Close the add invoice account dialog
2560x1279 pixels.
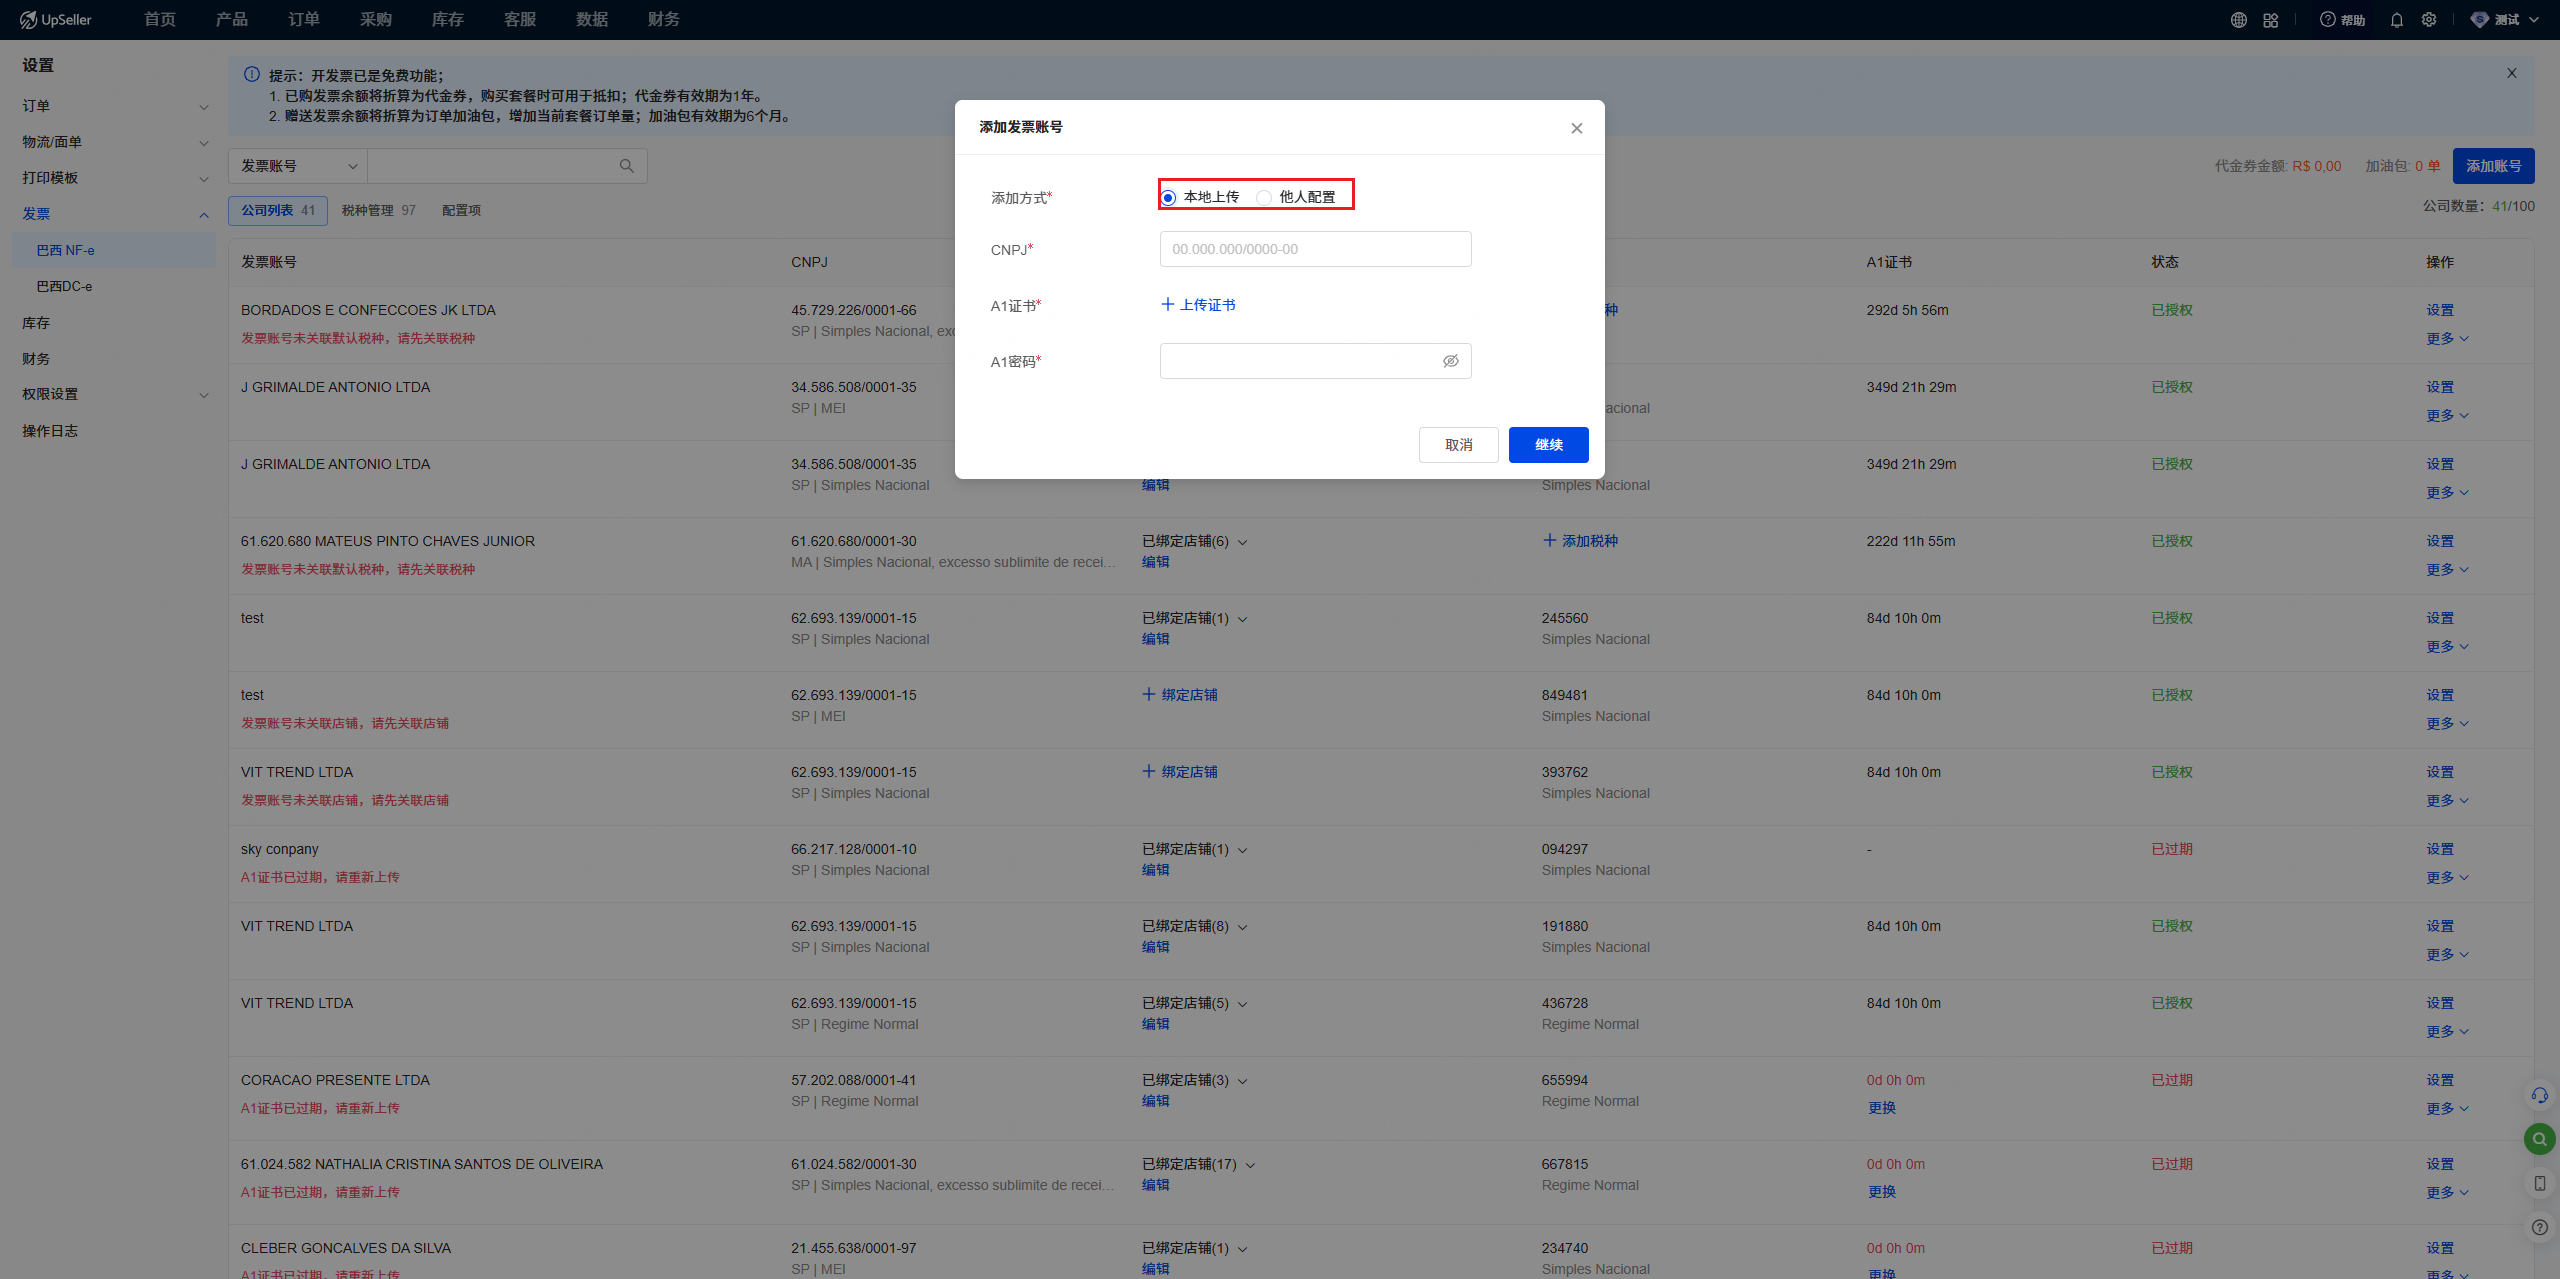[1576, 128]
